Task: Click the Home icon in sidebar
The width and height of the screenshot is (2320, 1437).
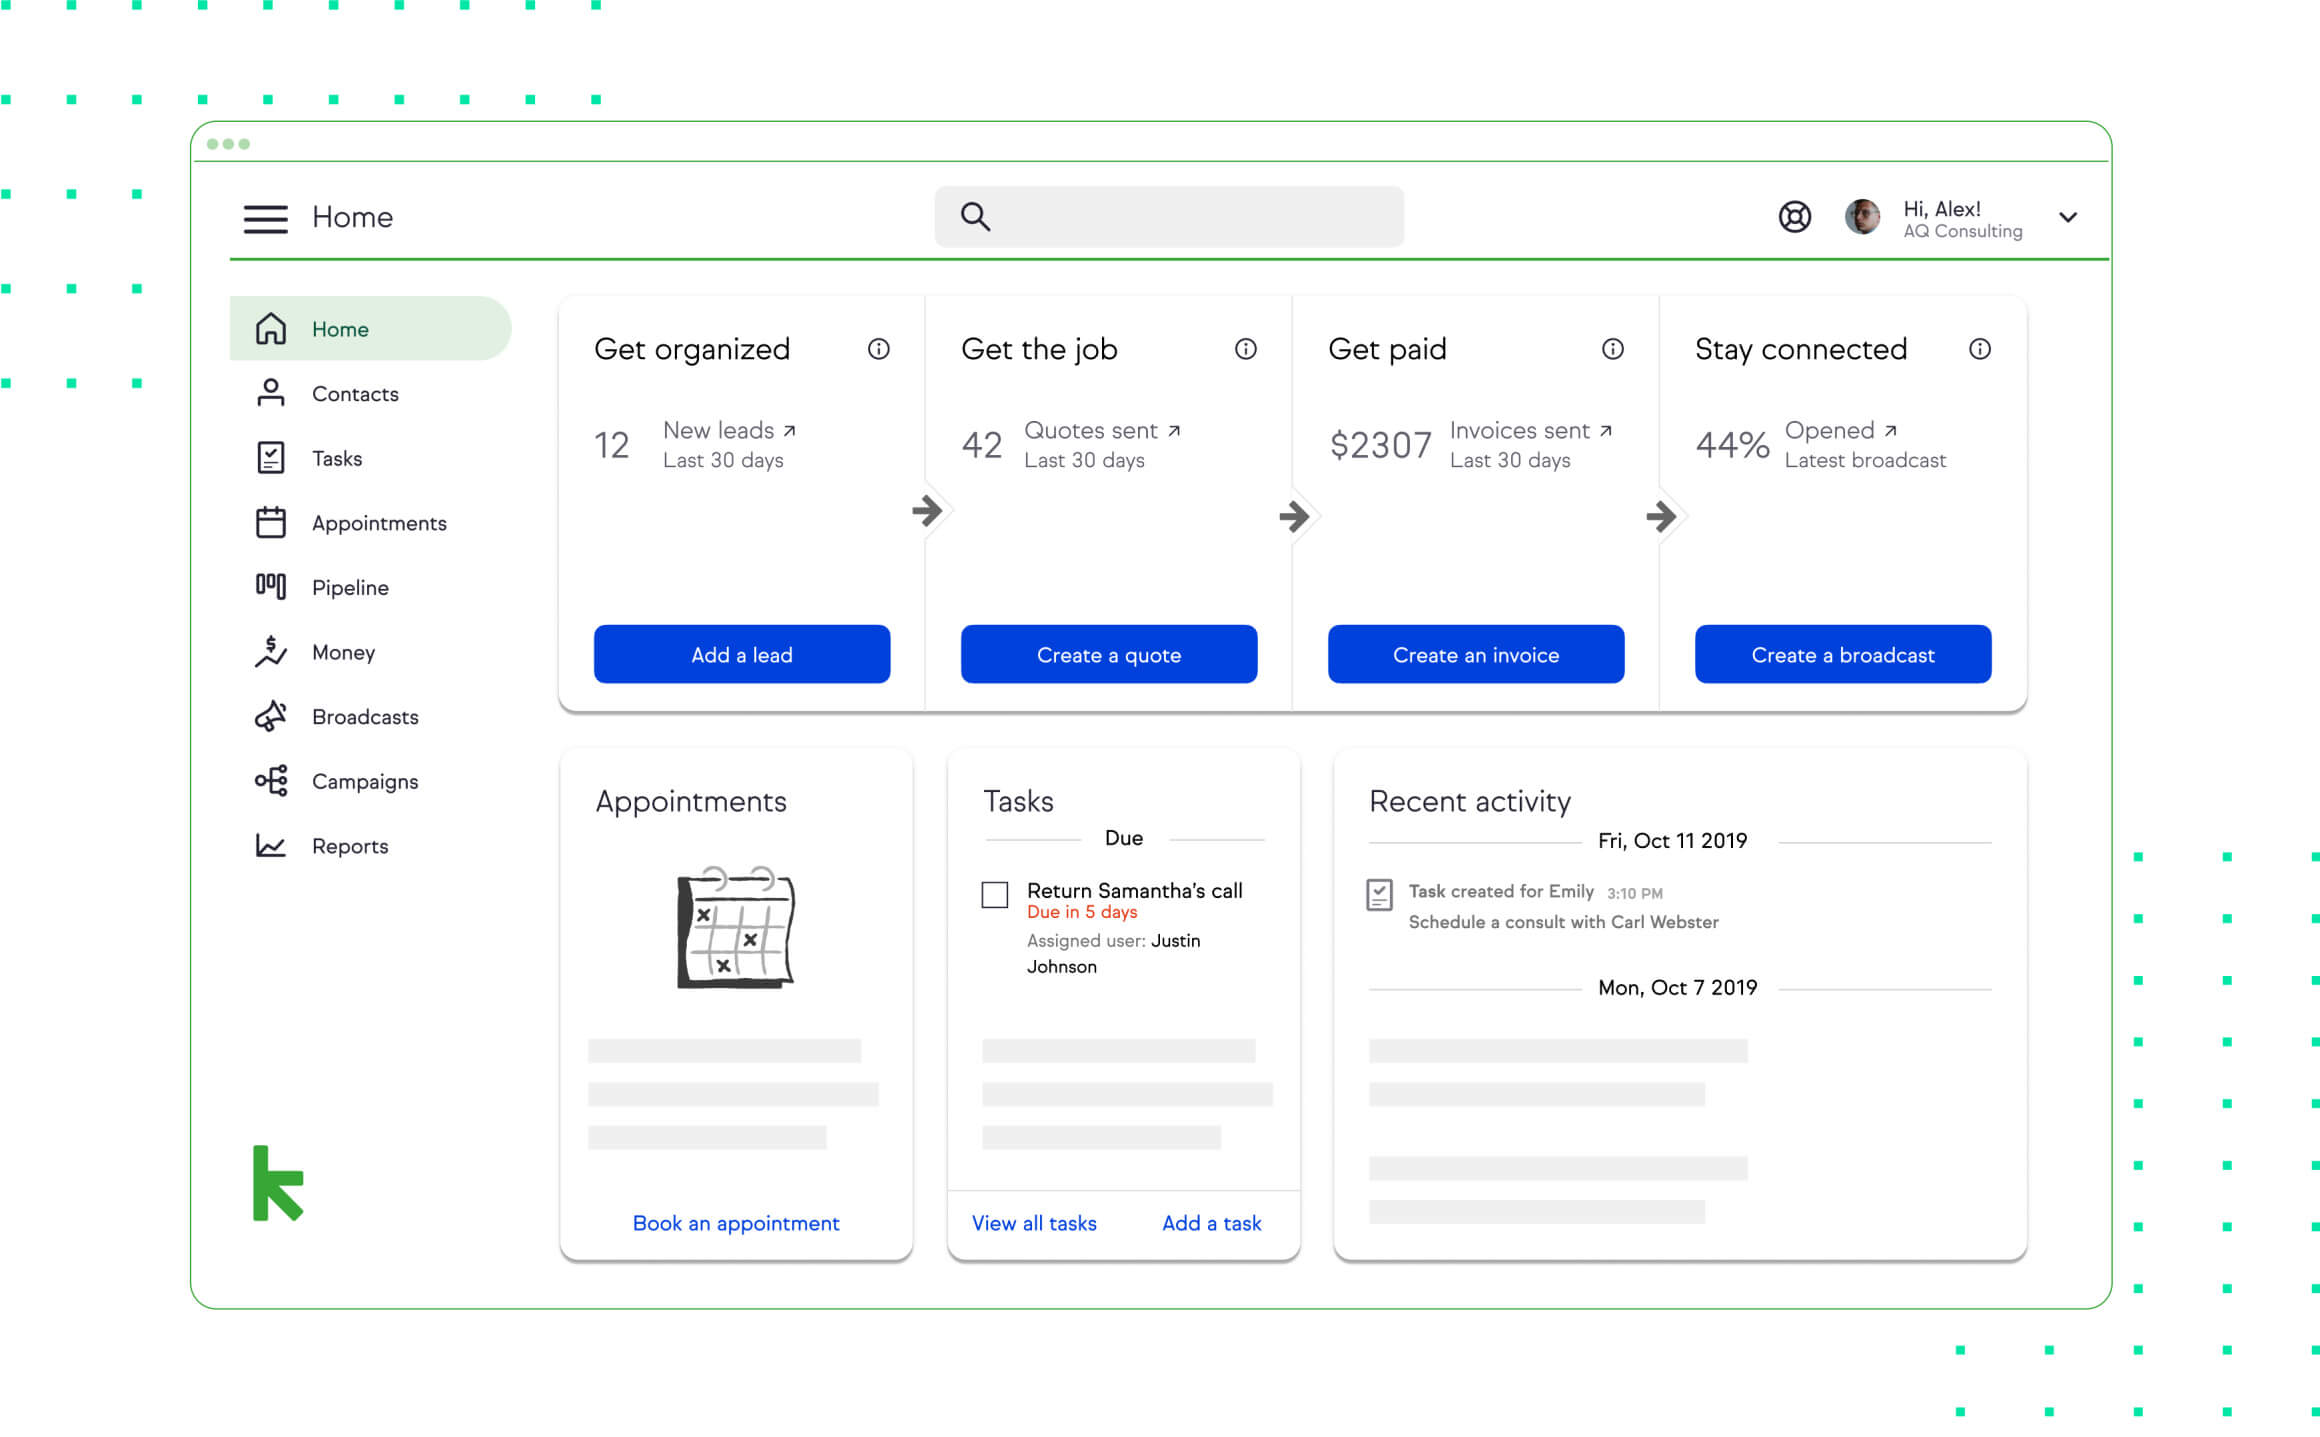Action: (x=270, y=328)
